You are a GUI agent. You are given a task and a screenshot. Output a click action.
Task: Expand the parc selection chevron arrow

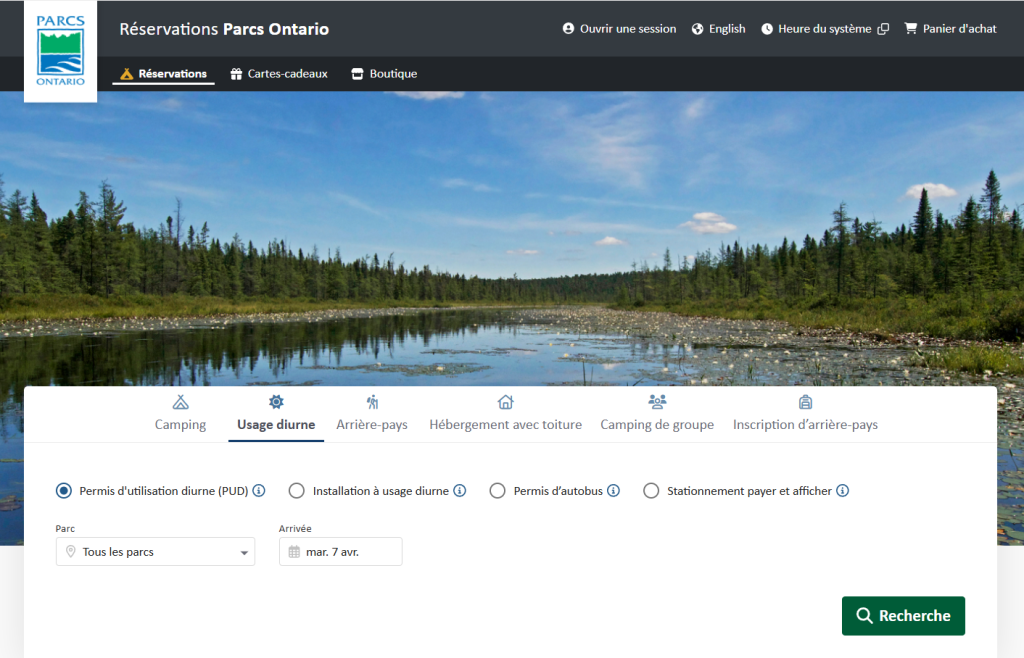point(243,551)
